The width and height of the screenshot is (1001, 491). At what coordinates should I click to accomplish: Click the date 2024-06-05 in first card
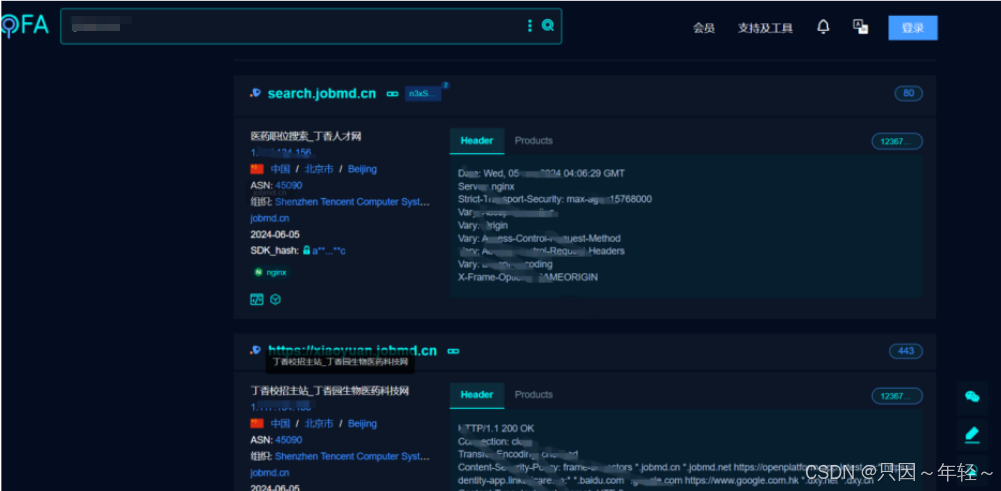[x=275, y=234]
